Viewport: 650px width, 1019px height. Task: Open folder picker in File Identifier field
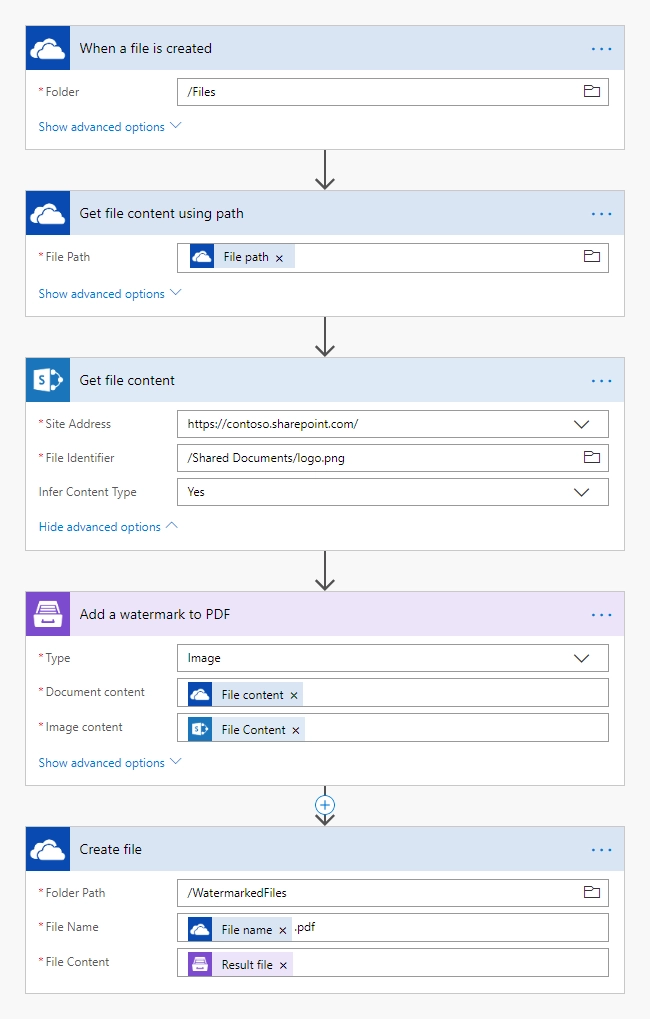tap(592, 458)
